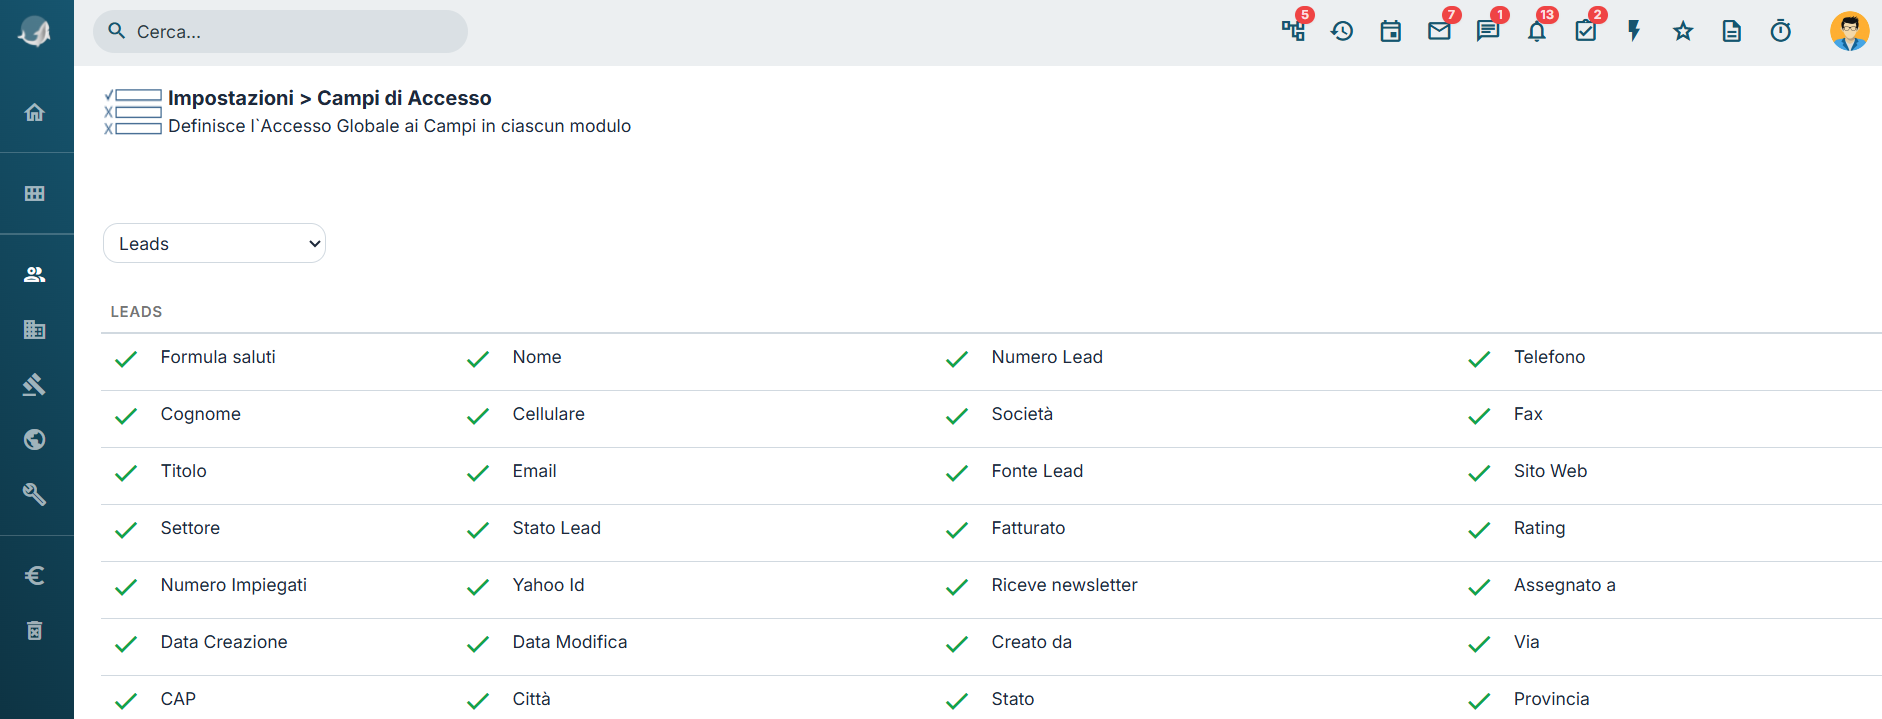This screenshot has height=719, width=1882.
Task: Click the Settore field label
Action: pyautogui.click(x=190, y=528)
